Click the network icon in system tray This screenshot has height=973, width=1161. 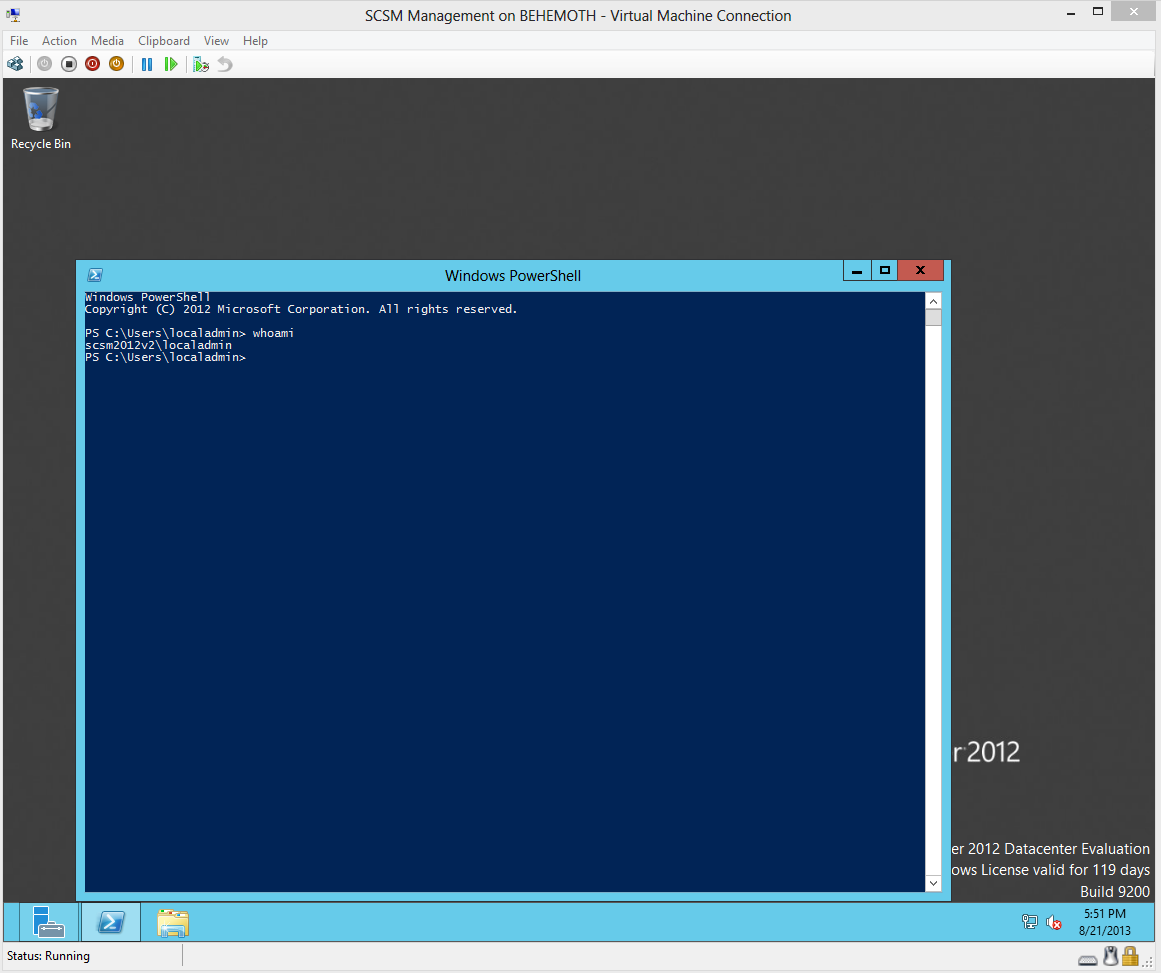coord(1029,922)
